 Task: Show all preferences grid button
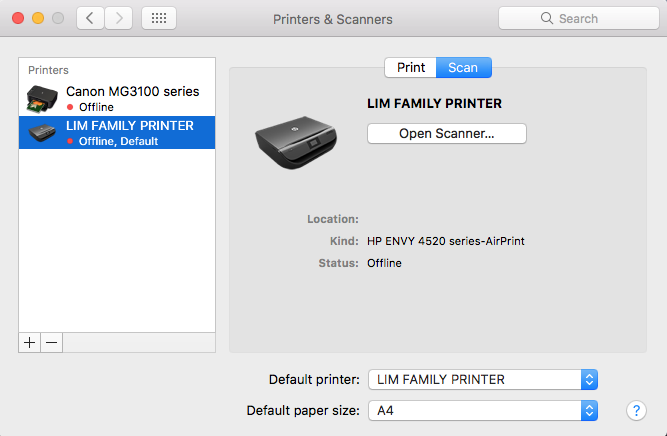(159, 19)
